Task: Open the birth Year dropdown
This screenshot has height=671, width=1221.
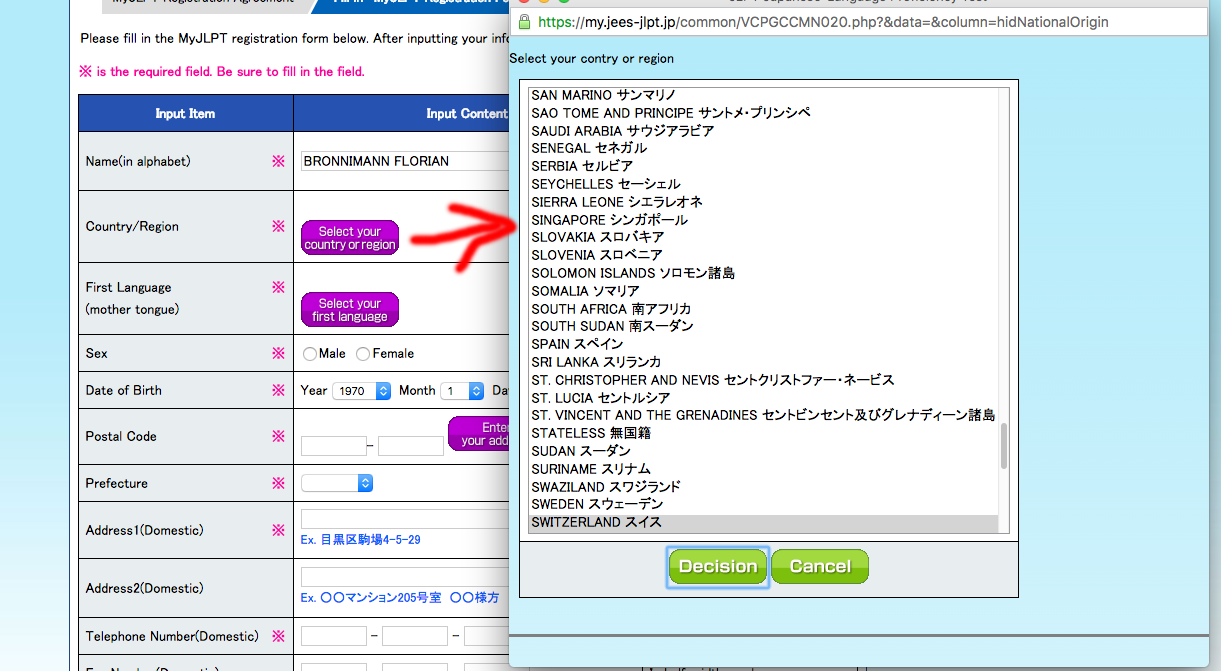Action: (x=361, y=391)
